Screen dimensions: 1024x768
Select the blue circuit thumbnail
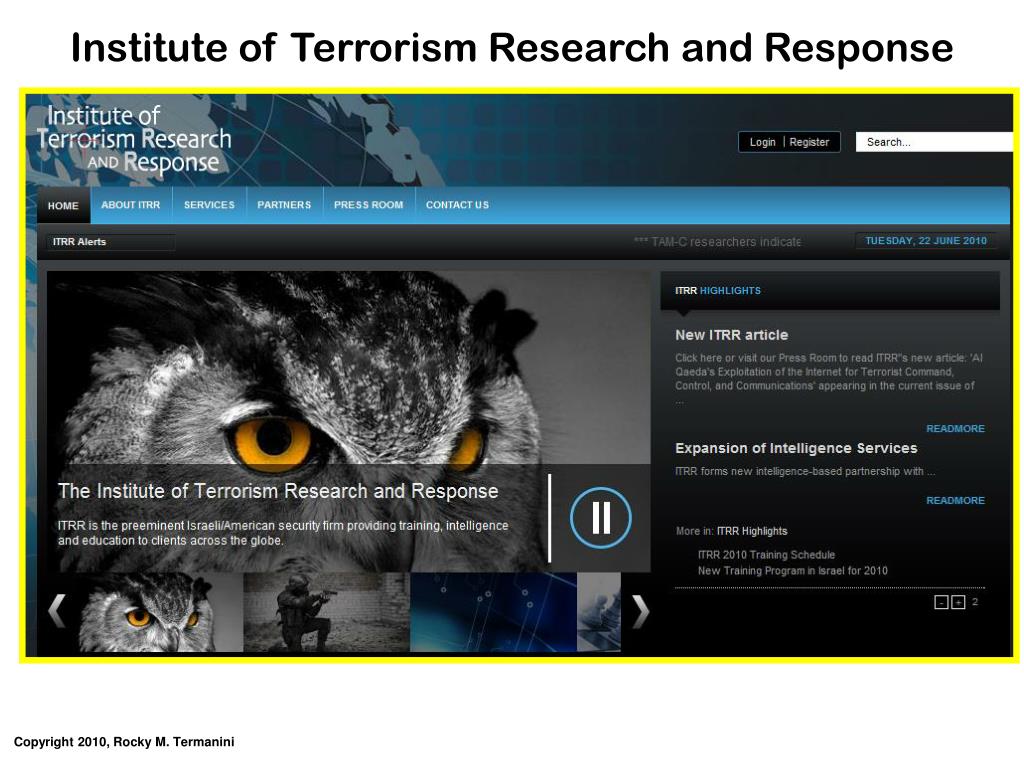pos(493,613)
